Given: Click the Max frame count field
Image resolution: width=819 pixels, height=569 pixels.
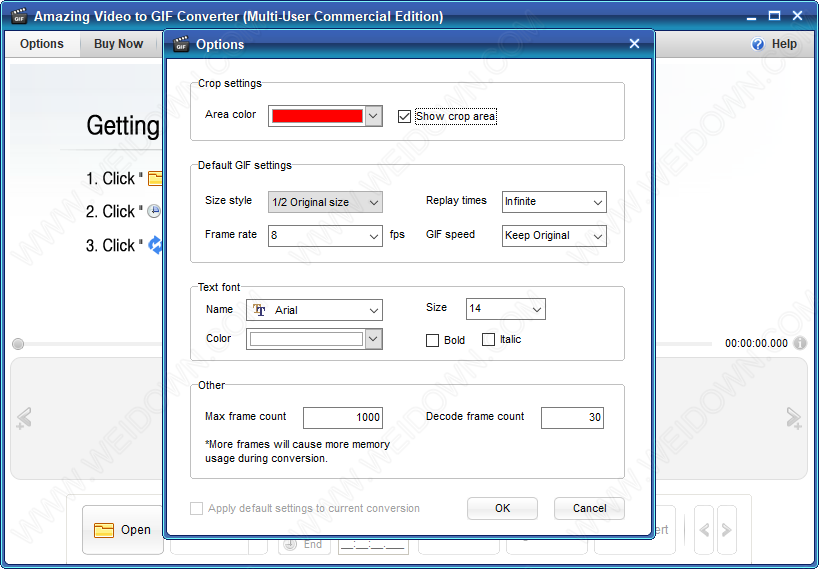Looking at the screenshot, I should 343,417.
